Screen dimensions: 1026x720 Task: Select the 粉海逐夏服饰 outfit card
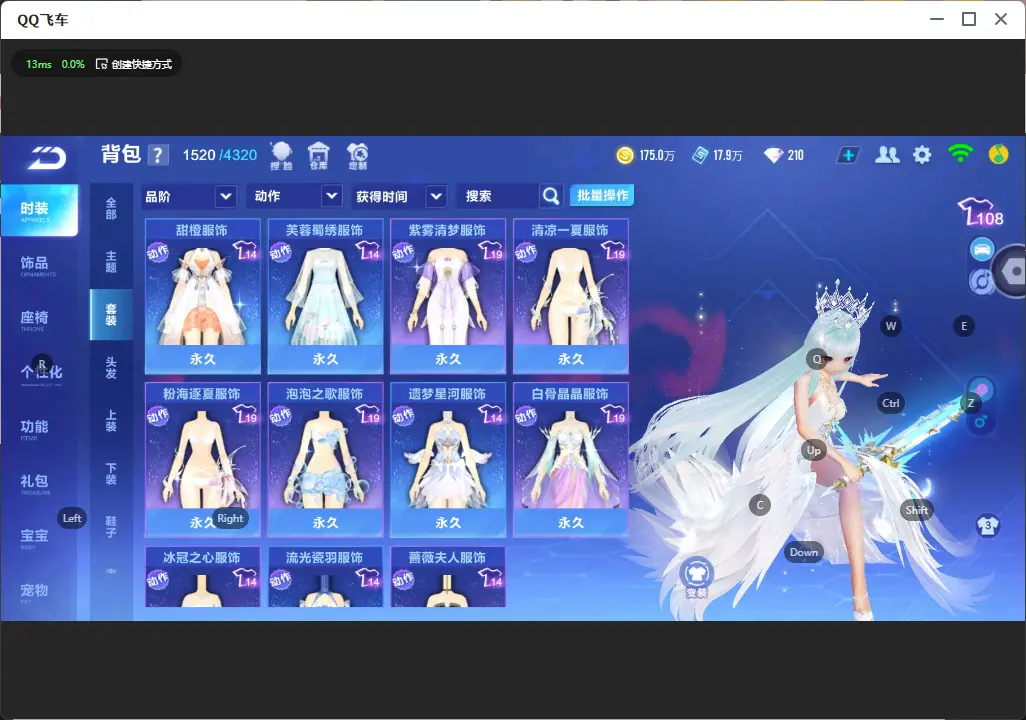click(x=202, y=459)
